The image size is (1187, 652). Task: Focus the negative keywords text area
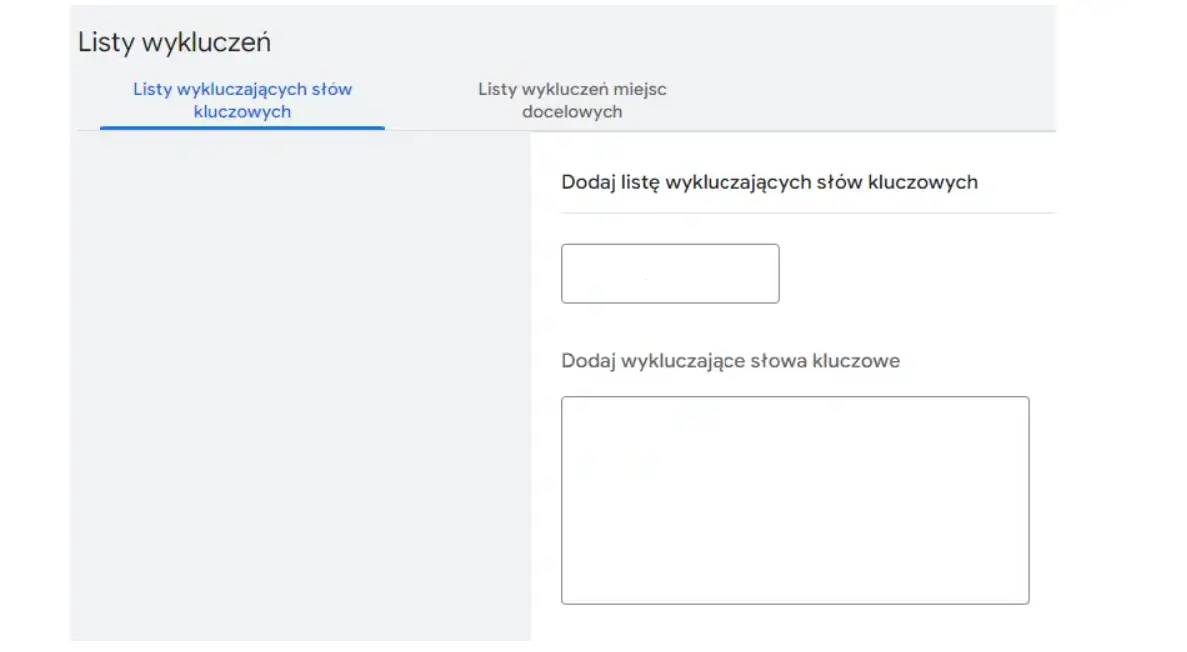pyautogui.click(x=795, y=500)
